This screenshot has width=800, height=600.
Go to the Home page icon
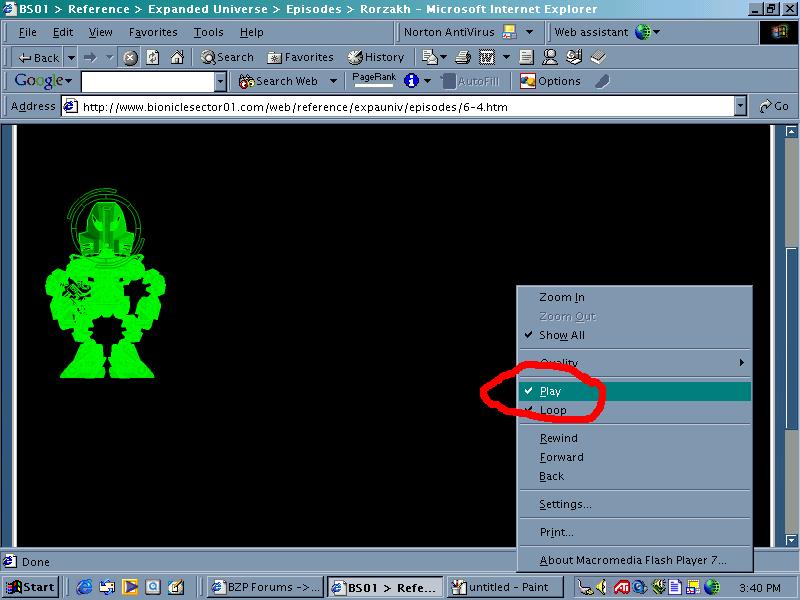[177, 58]
